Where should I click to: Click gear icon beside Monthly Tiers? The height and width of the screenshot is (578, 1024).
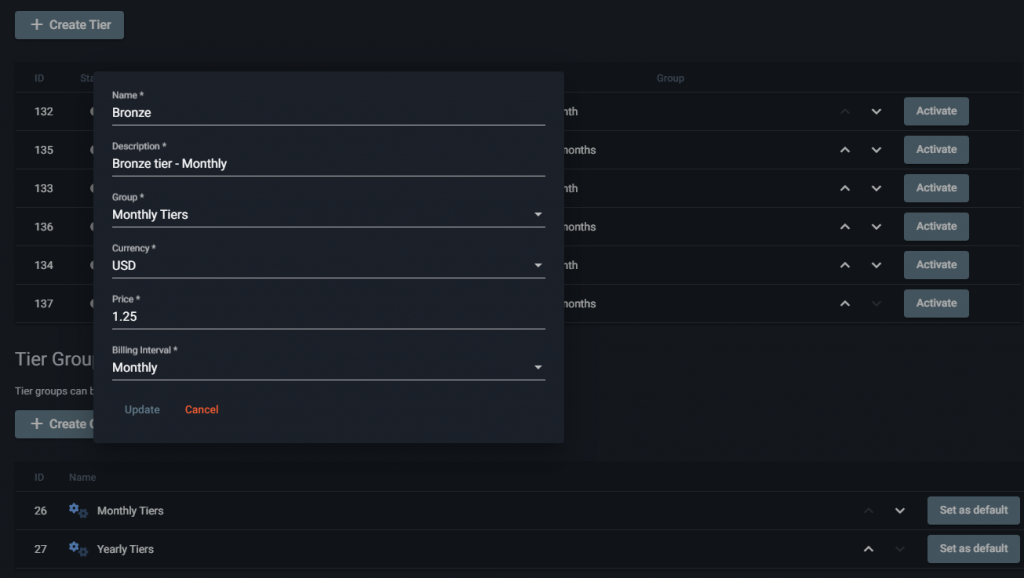(78, 511)
